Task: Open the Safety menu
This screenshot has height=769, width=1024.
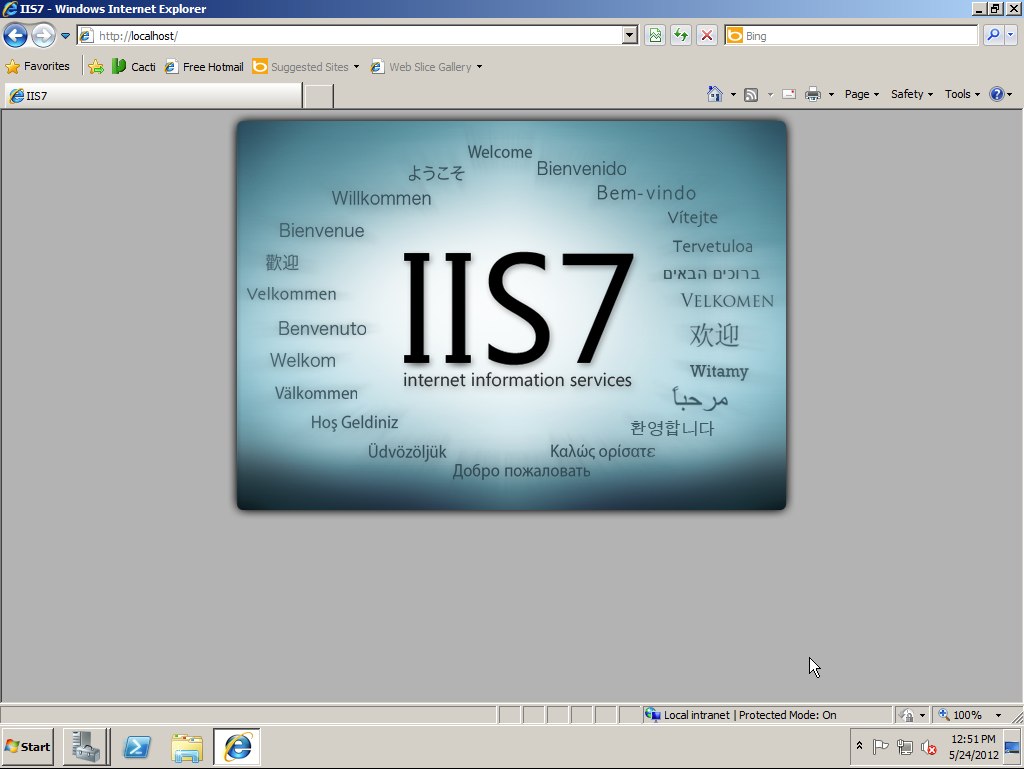Action: coord(912,94)
